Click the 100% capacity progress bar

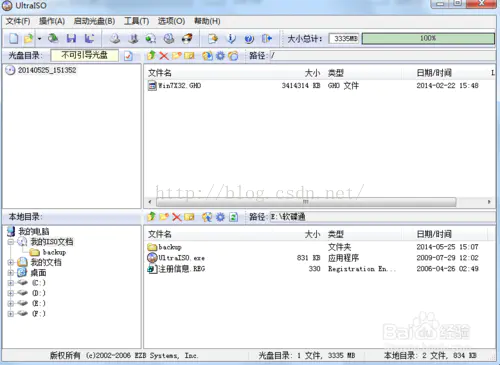point(428,38)
